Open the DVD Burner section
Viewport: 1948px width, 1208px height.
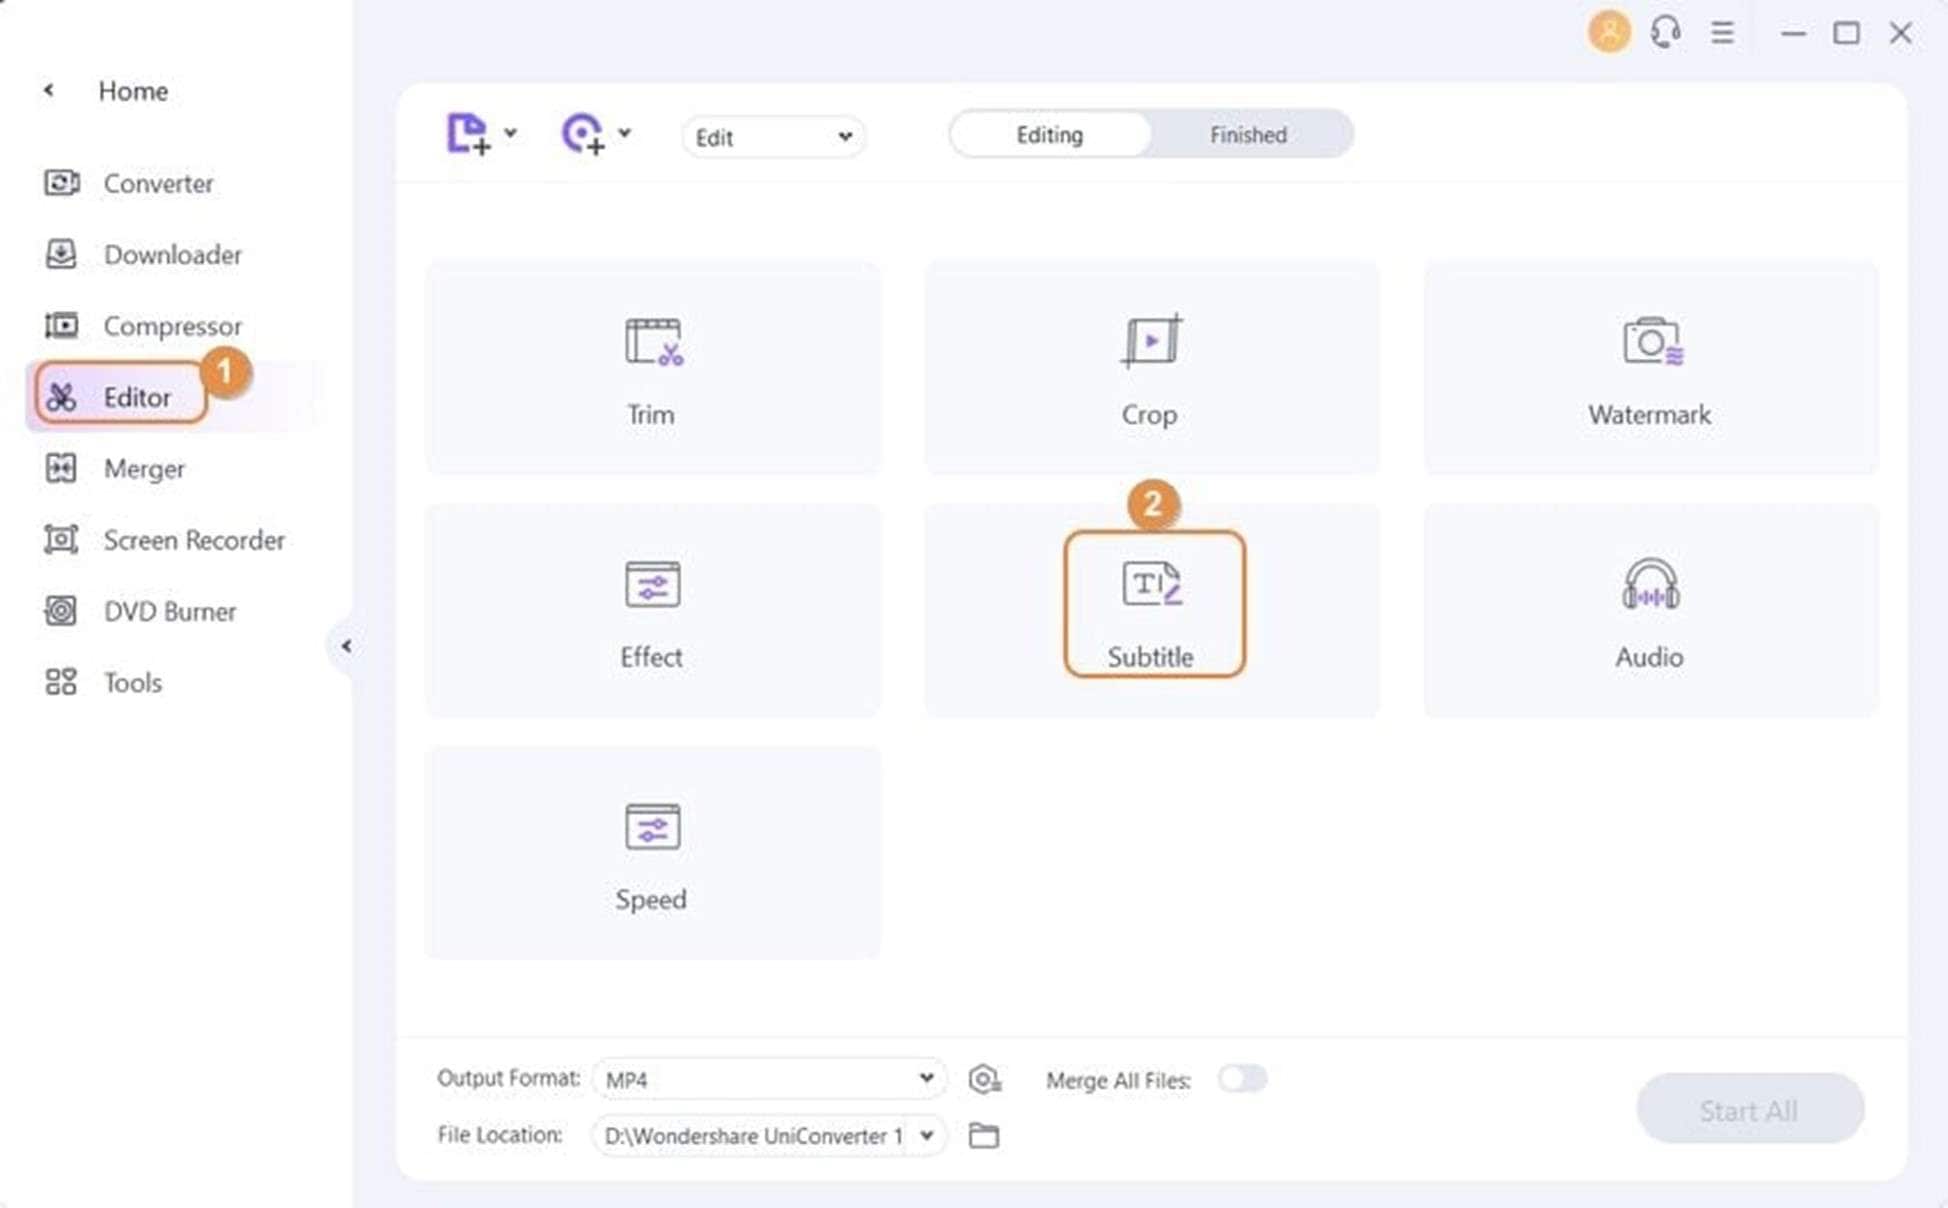140,611
